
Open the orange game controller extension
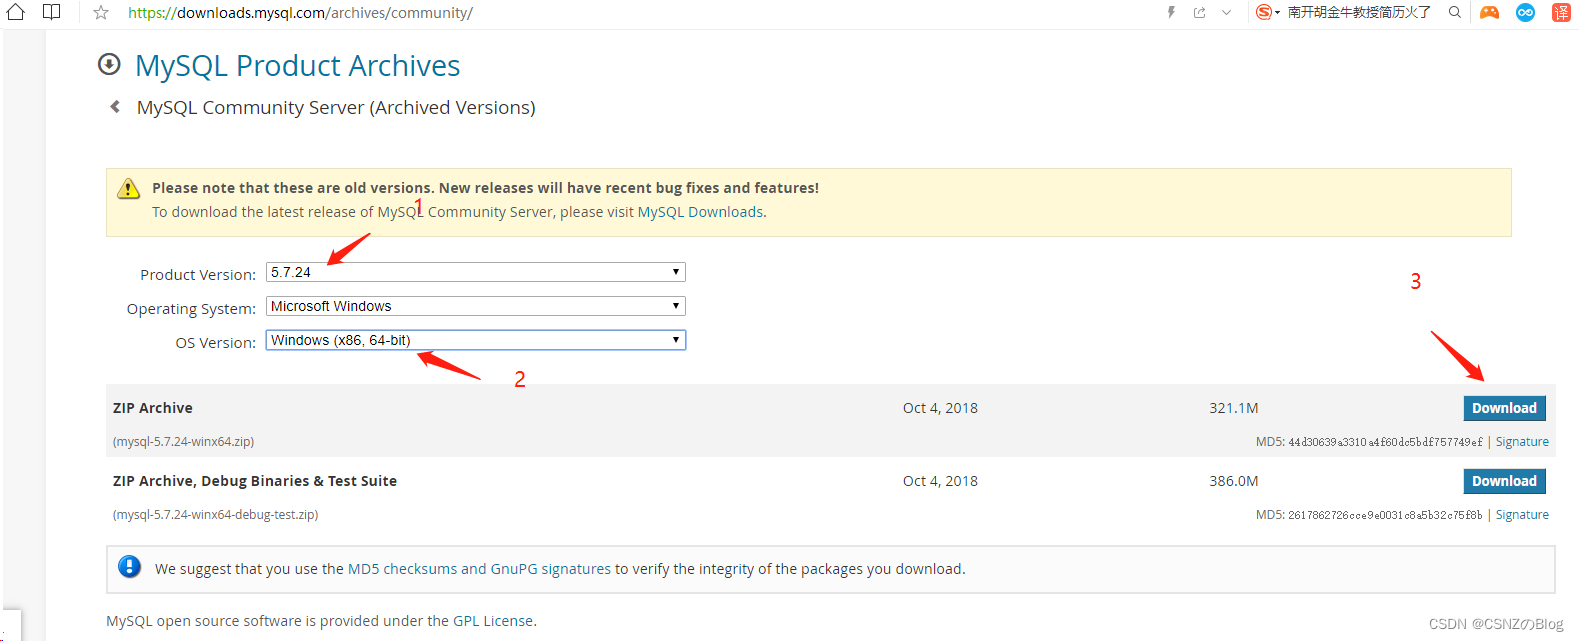(x=1490, y=12)
